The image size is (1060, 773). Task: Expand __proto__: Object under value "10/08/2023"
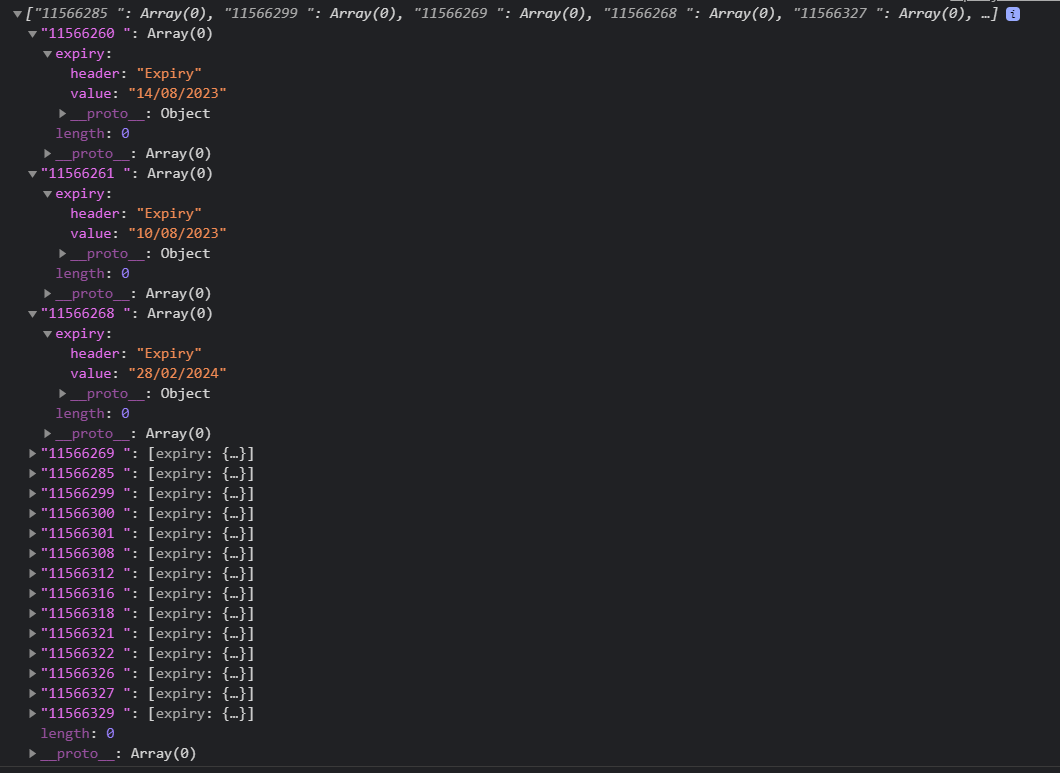click(x=62, y=254)
